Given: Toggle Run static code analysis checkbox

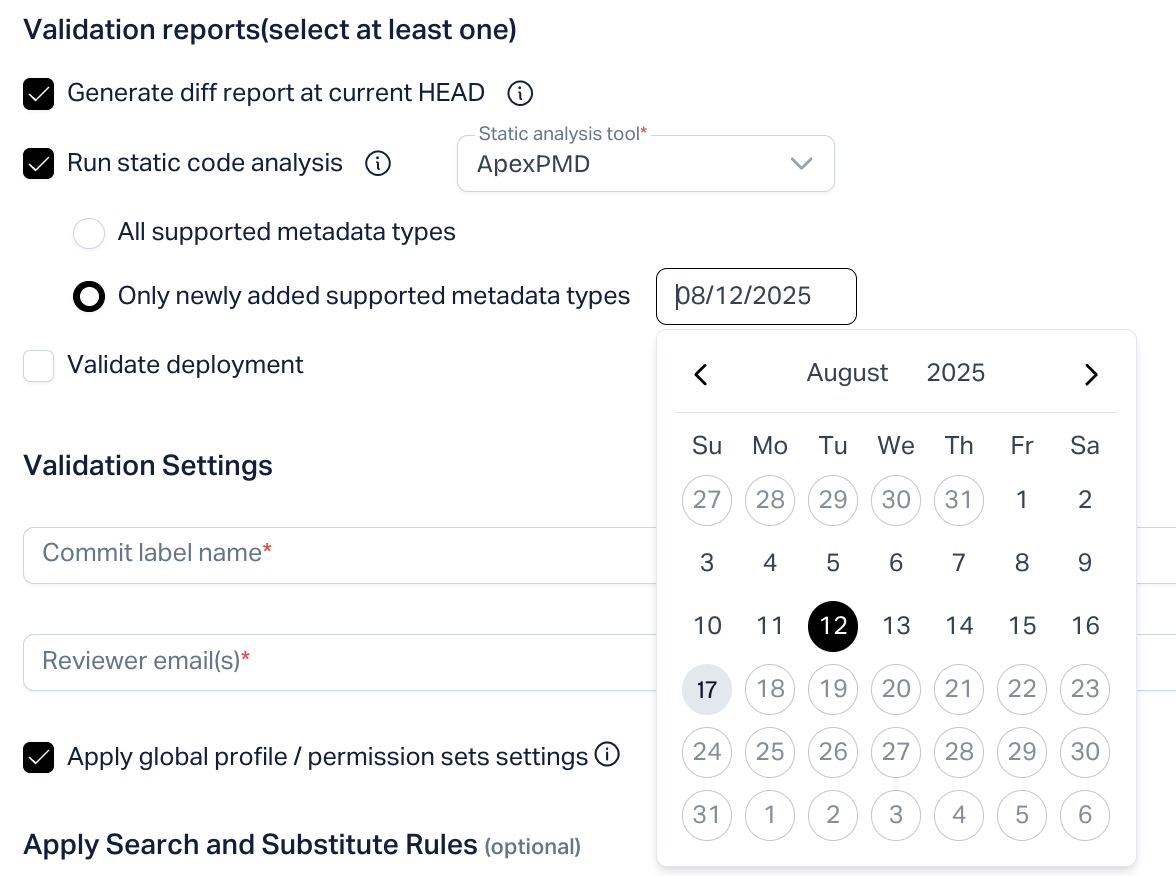Looking at the screenshot, I should tap(39, 163).
